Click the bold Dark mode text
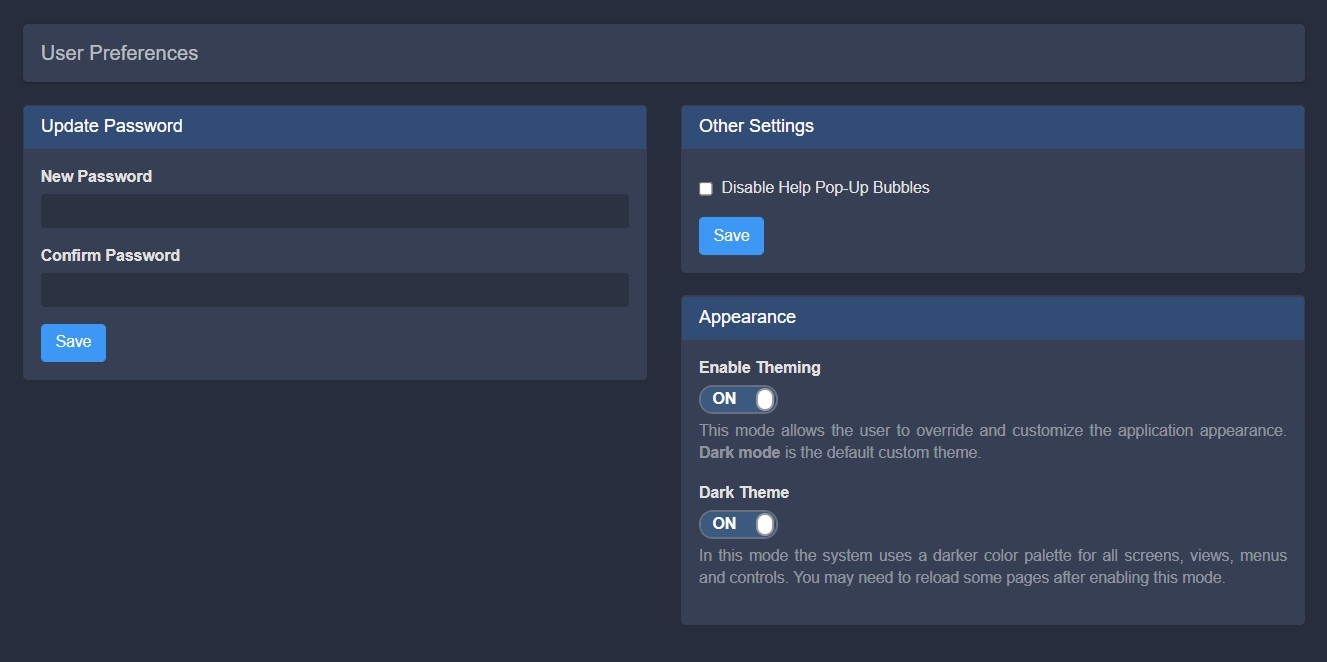 (739, 452)
